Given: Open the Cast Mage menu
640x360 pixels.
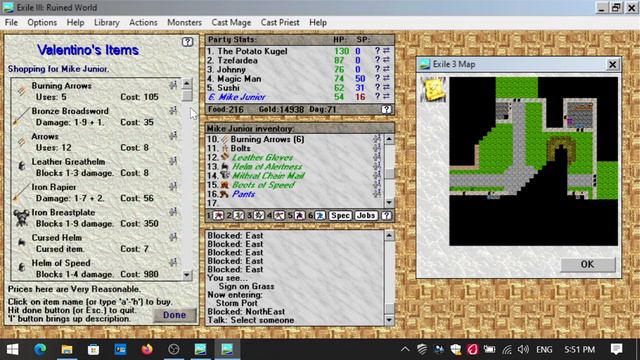Looking at the screenshot, I should [231, 22].
